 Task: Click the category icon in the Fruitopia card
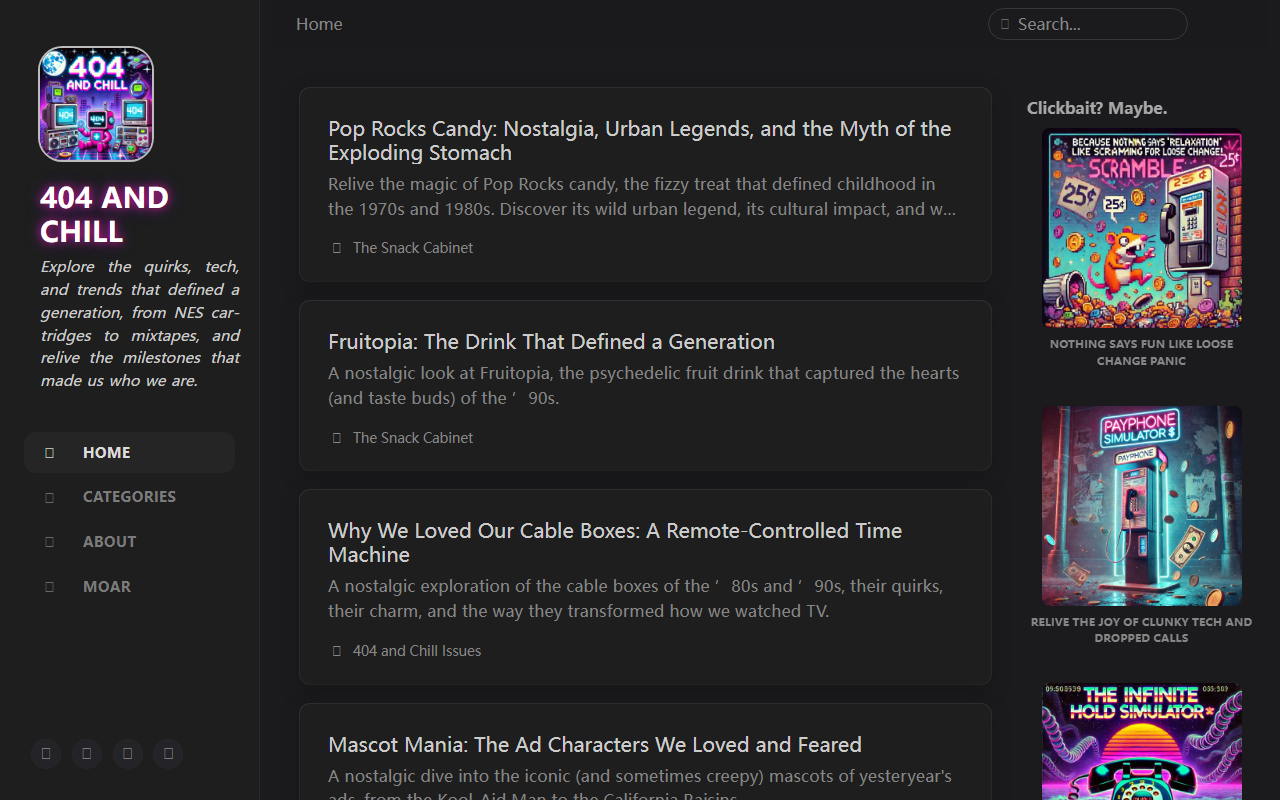coord(337,438)
